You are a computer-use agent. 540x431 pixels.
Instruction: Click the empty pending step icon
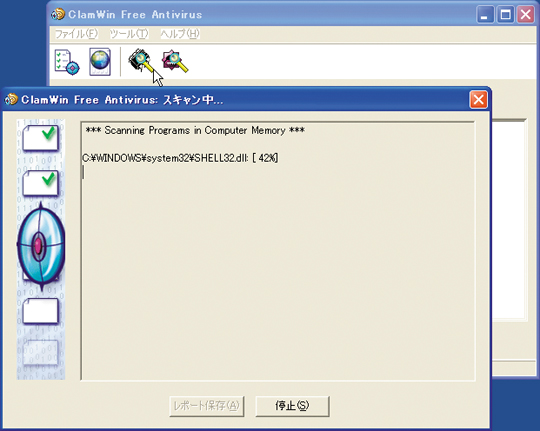point(40,311)
